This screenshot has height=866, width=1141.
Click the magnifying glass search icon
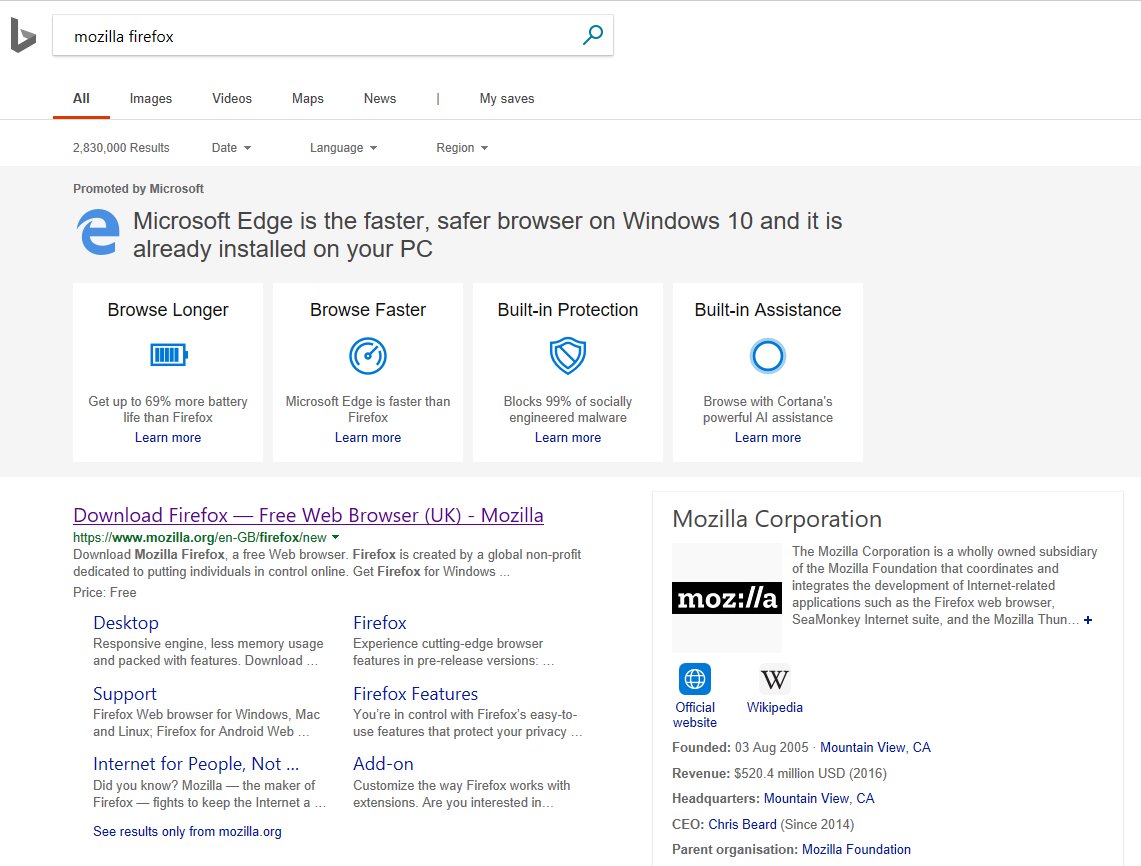point(592,36)
